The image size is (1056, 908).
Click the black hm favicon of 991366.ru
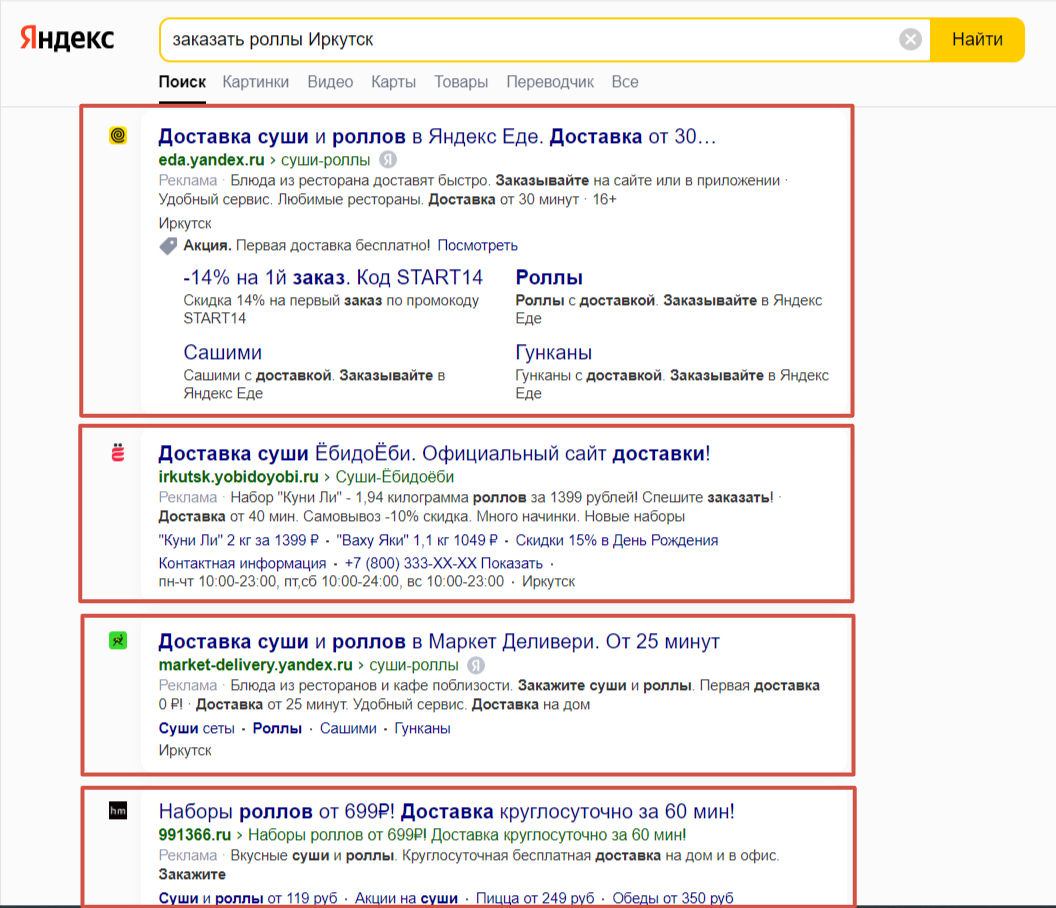[118, 810]
